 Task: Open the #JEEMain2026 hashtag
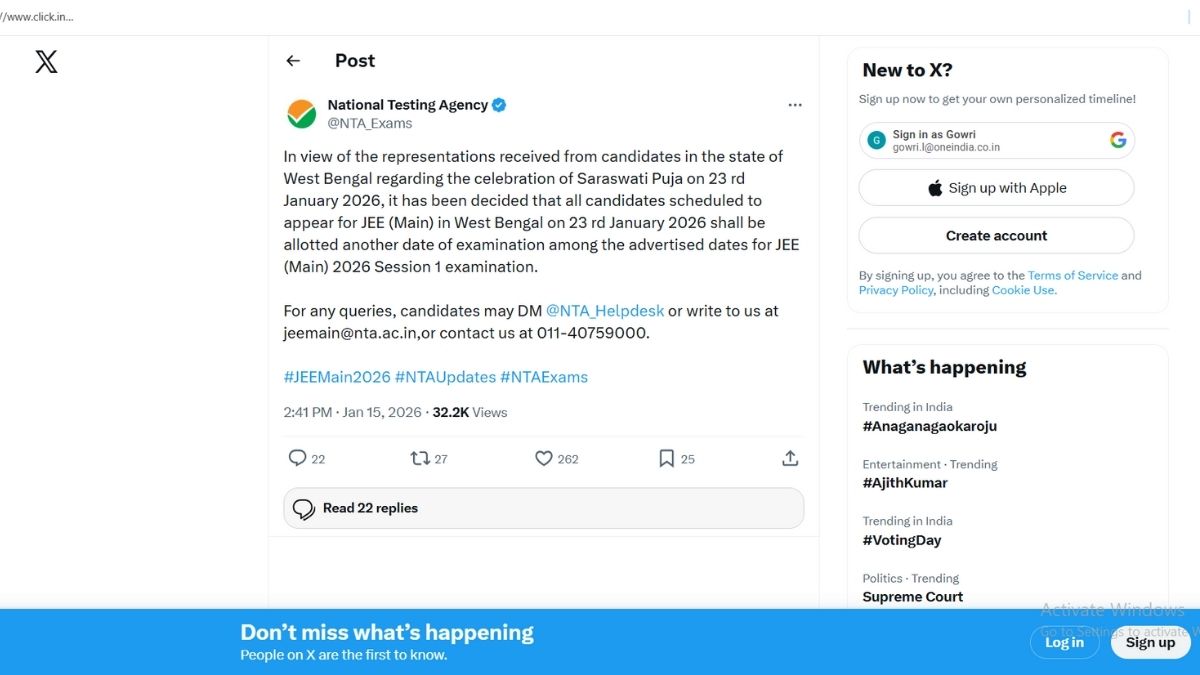[x=335, y=377]
